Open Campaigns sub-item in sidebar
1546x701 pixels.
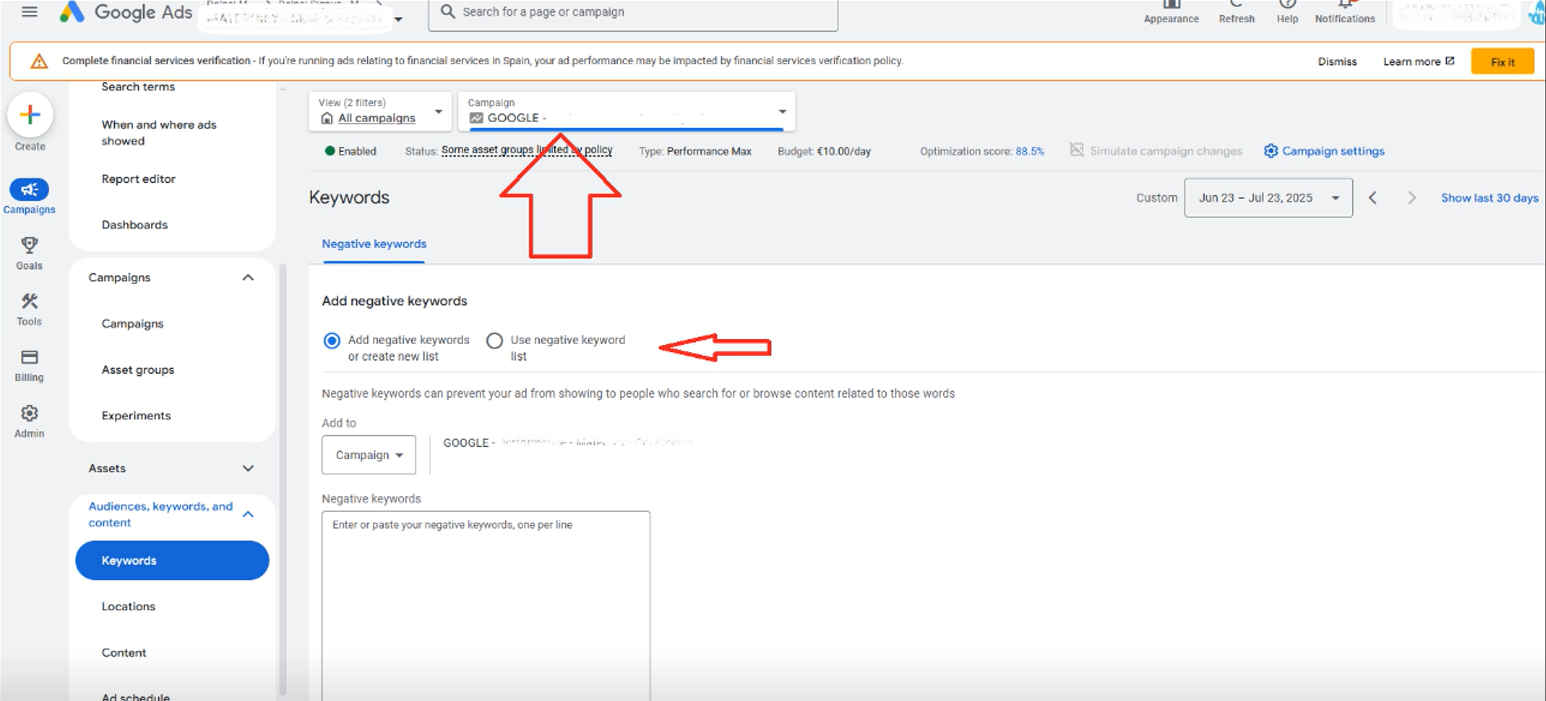[132, 324]
